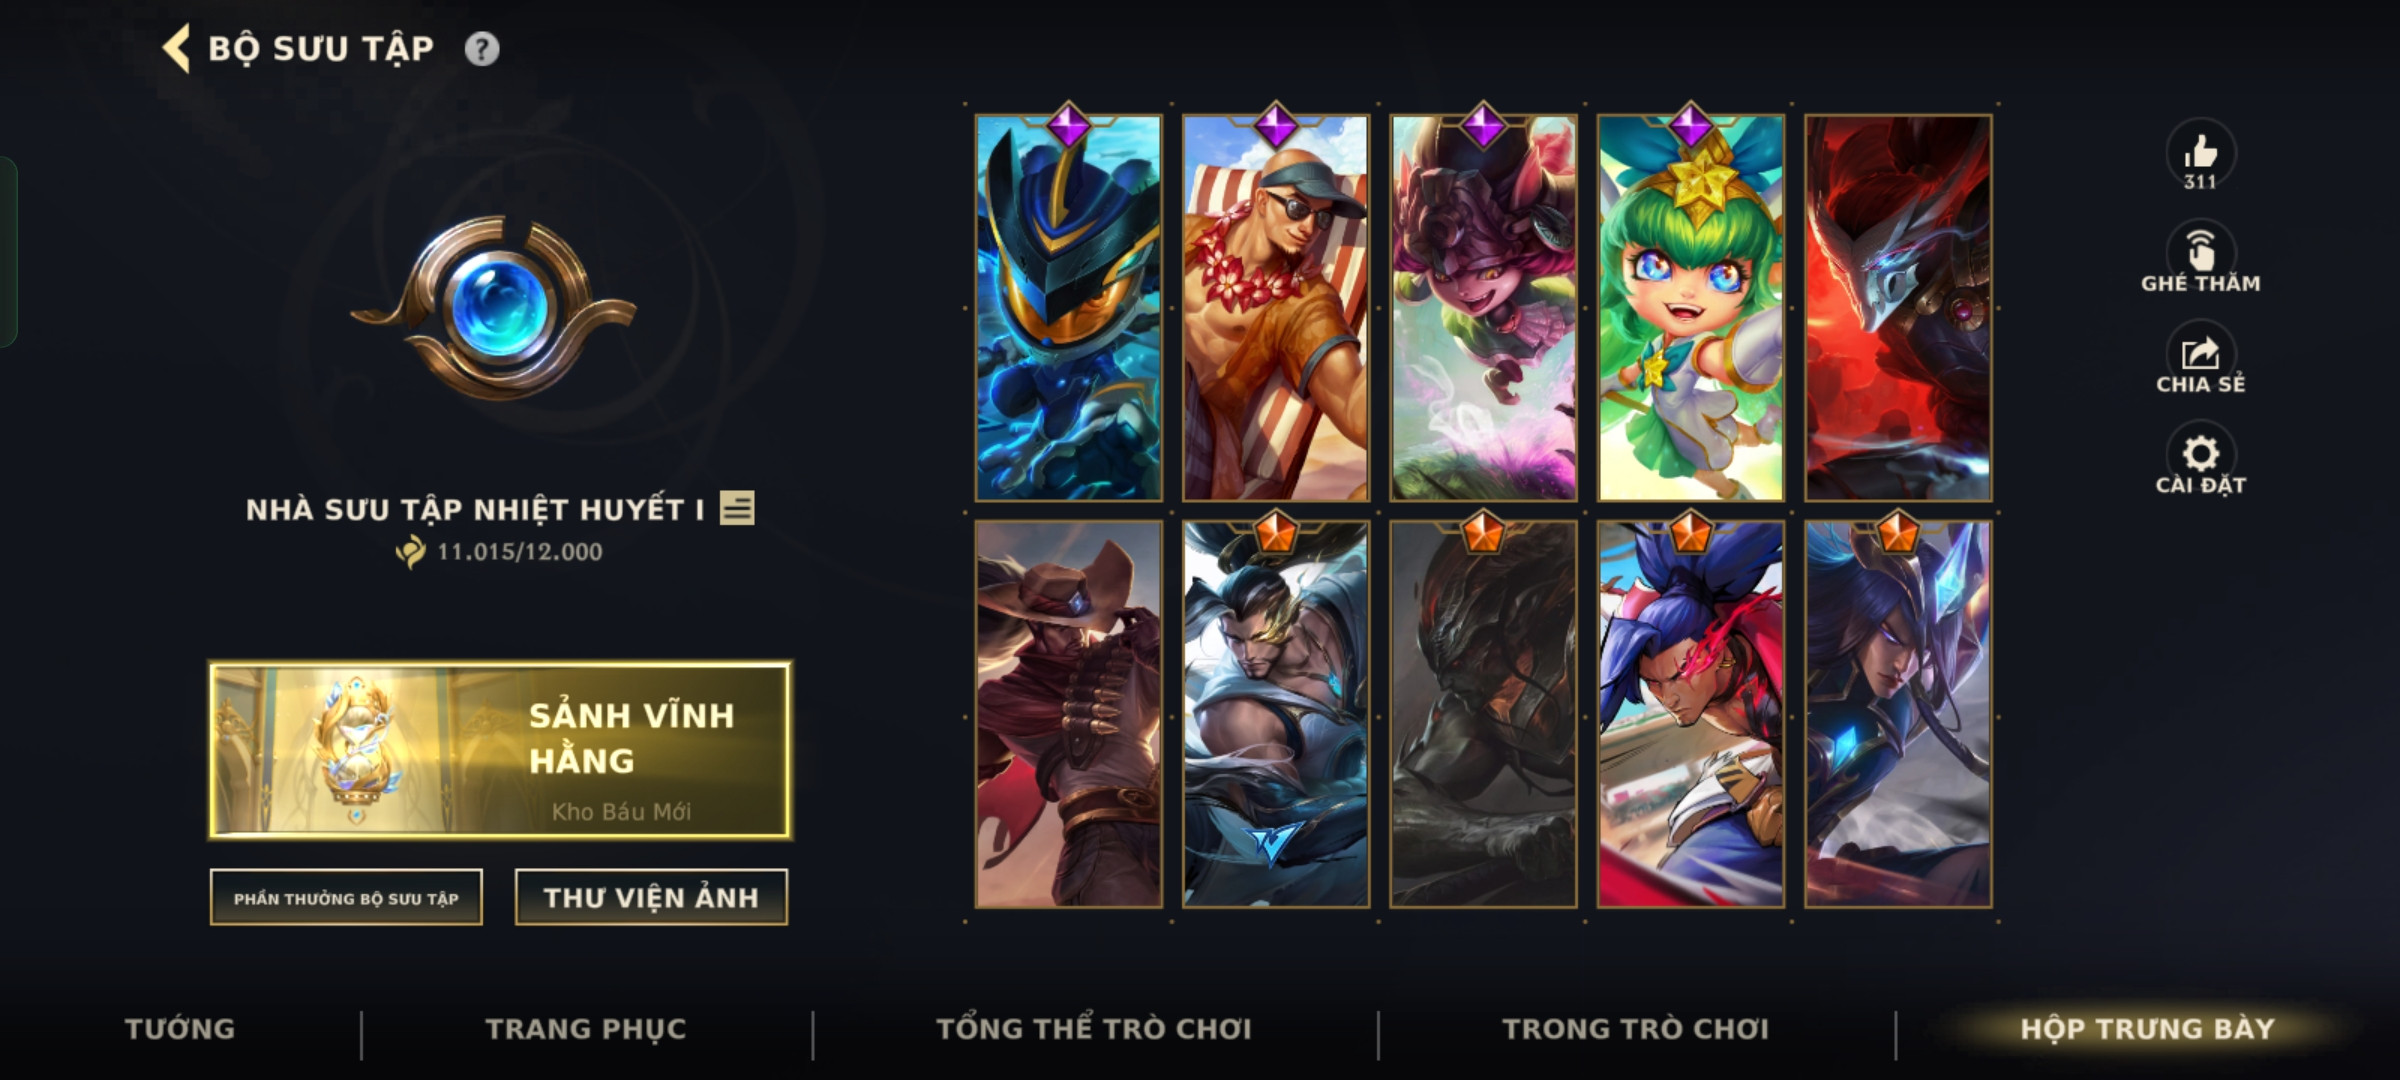The height and width of the screenshot is (1080, 2400).
Task: Tap the thumbs-up like icon
Action: click(2200, 155)
